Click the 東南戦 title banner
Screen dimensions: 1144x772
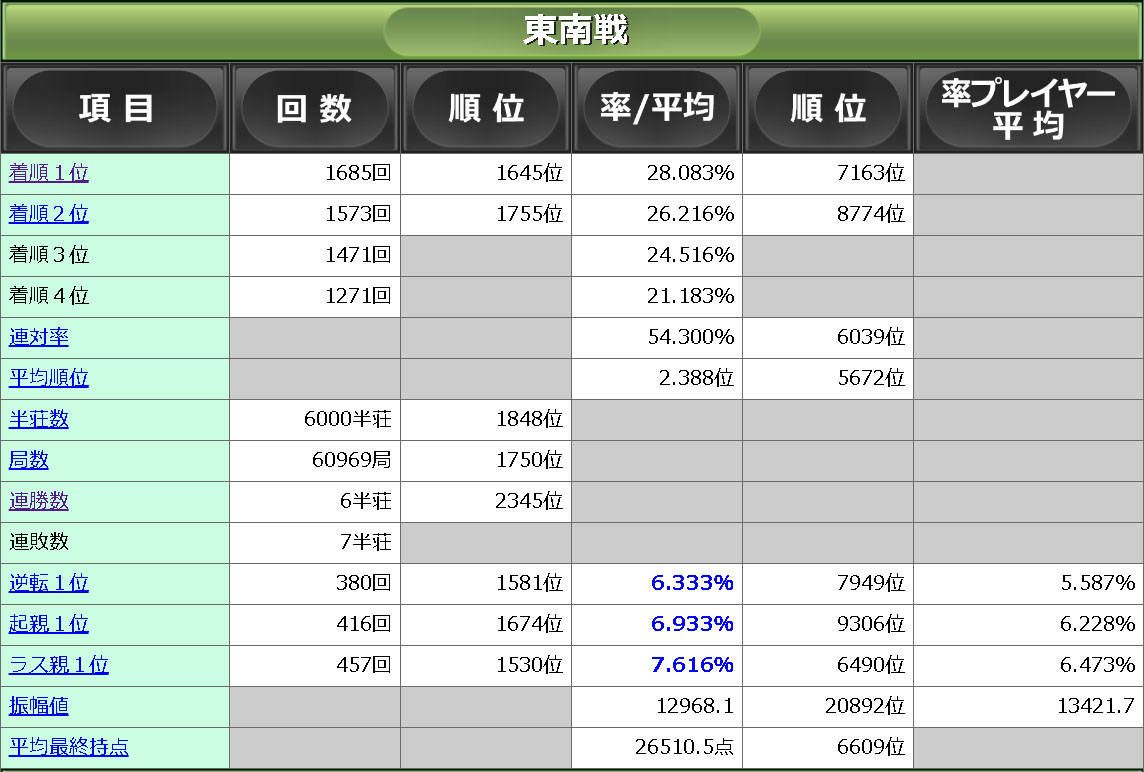tap(571, 30)
